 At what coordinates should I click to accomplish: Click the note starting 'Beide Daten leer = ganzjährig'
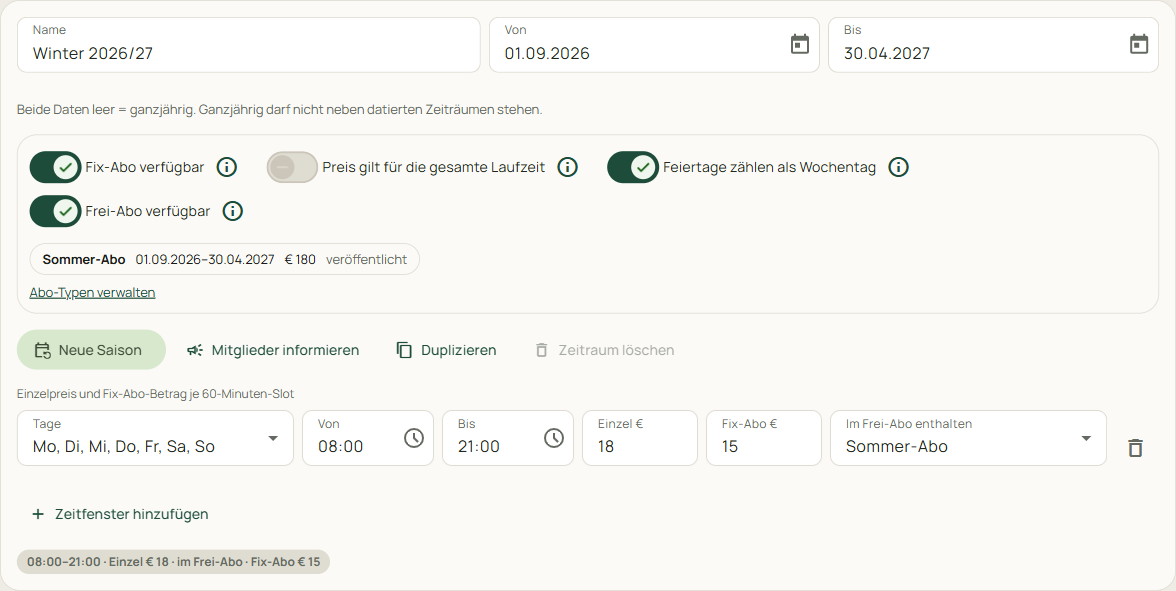(x=279, y=110)
